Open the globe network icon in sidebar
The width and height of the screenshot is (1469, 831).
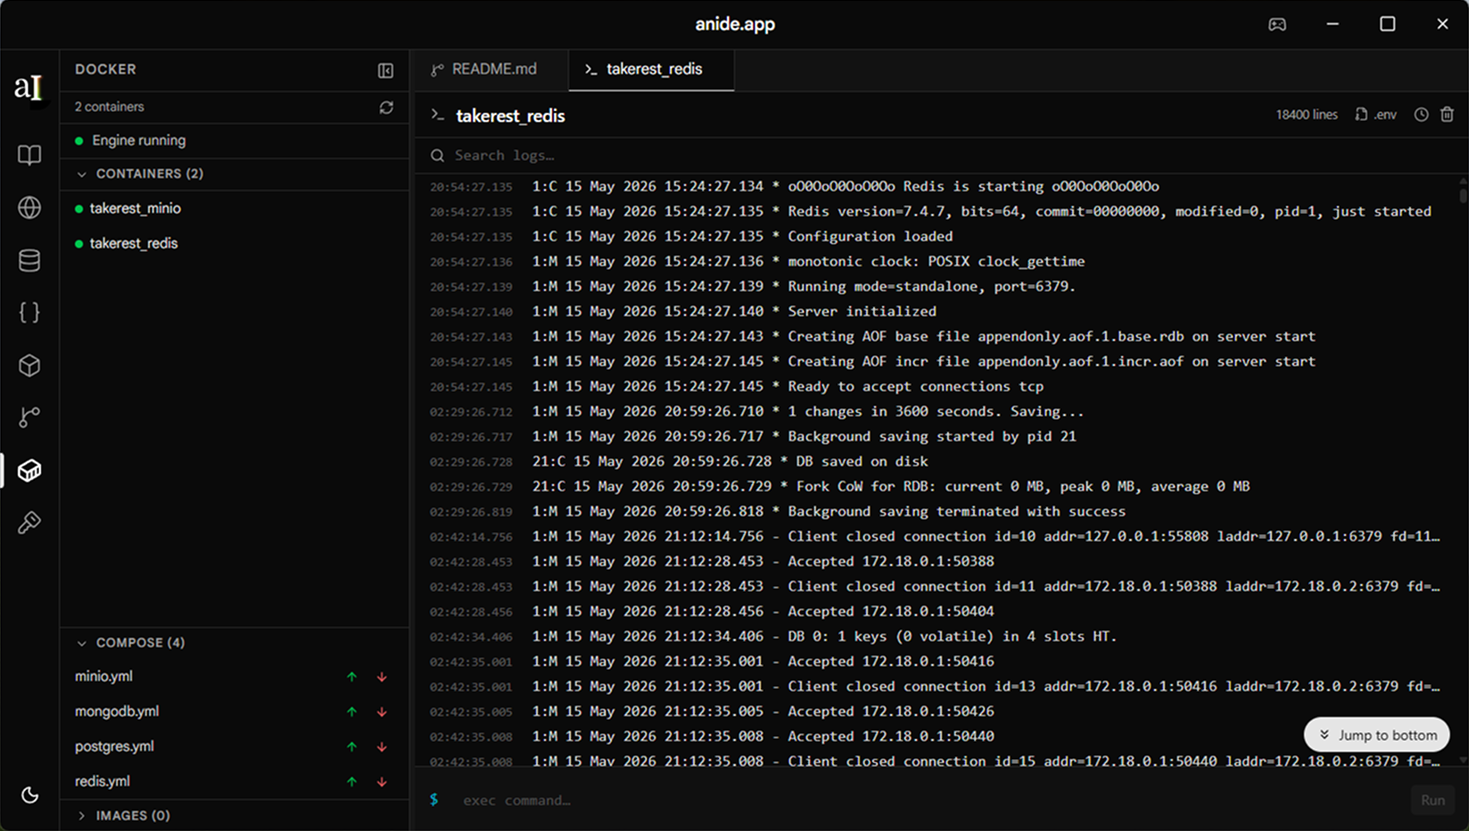[29, 207]
